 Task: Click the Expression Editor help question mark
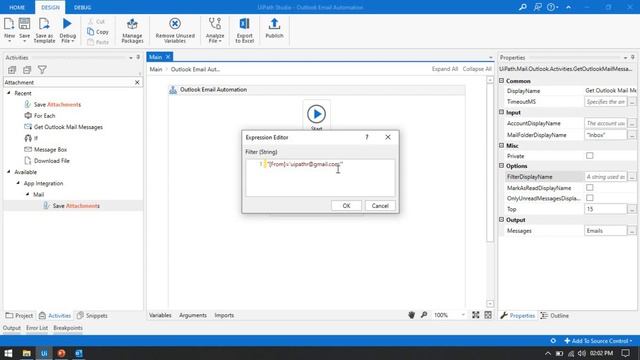[x=367, y=137]
